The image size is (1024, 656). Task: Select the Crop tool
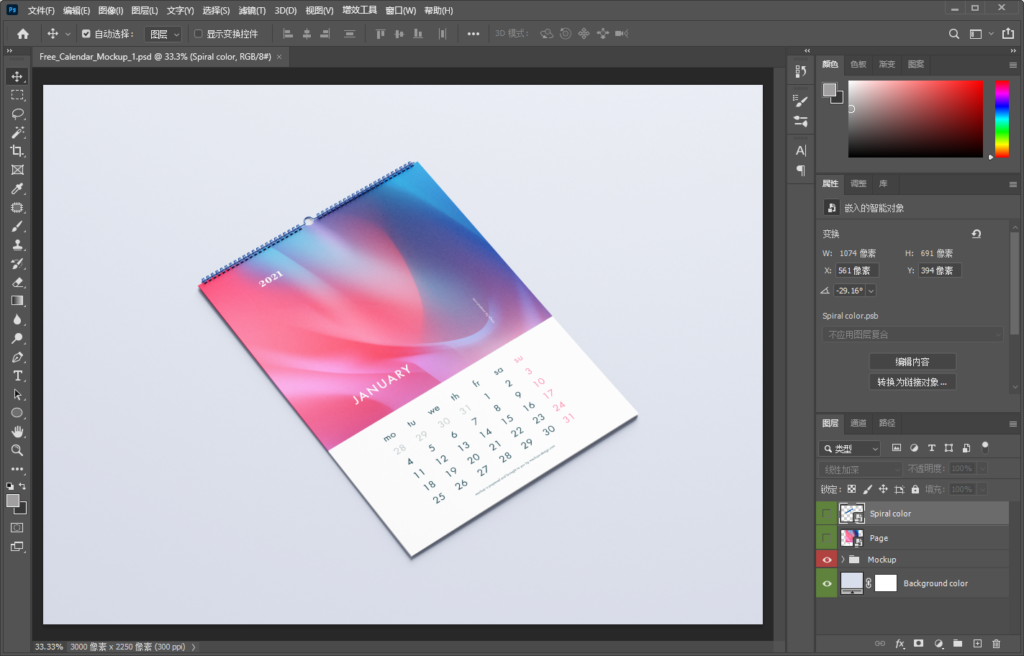tap(18, 151)
